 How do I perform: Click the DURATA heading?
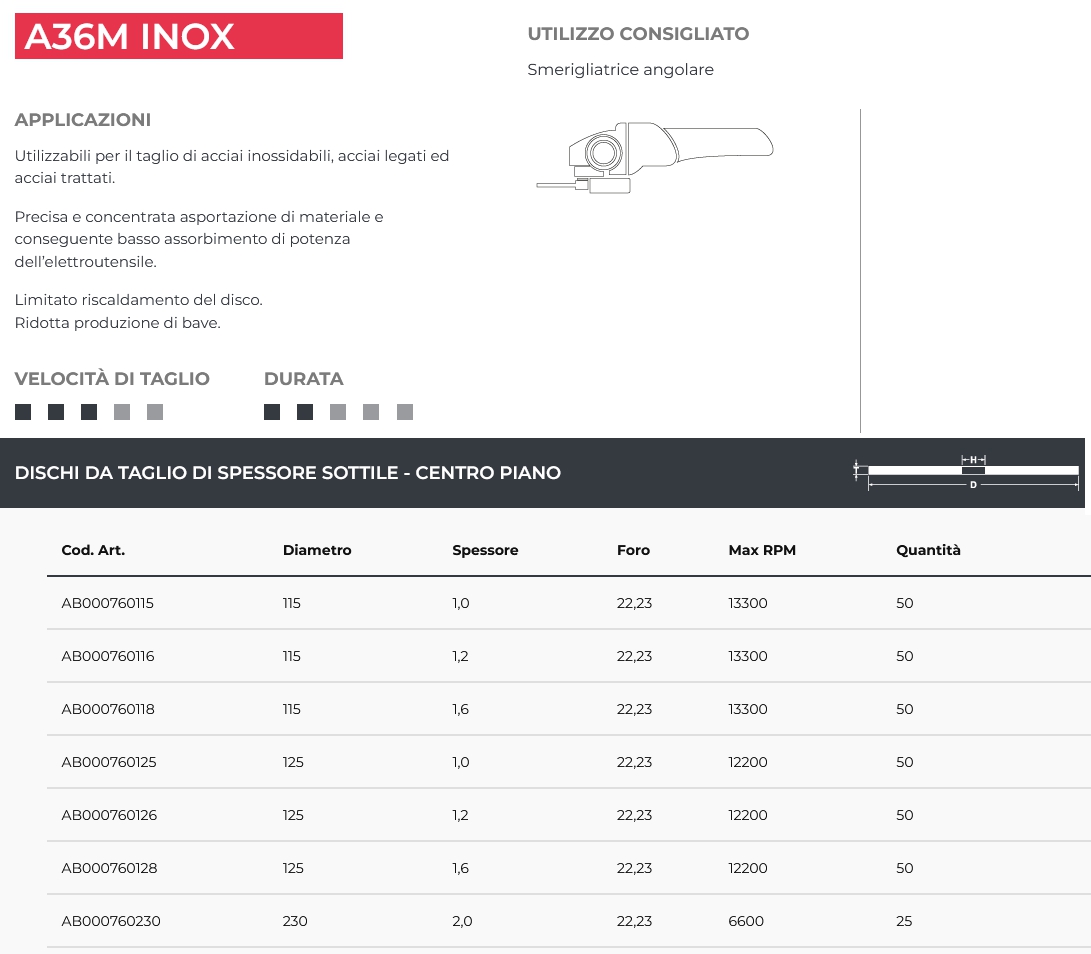point(303,379)
